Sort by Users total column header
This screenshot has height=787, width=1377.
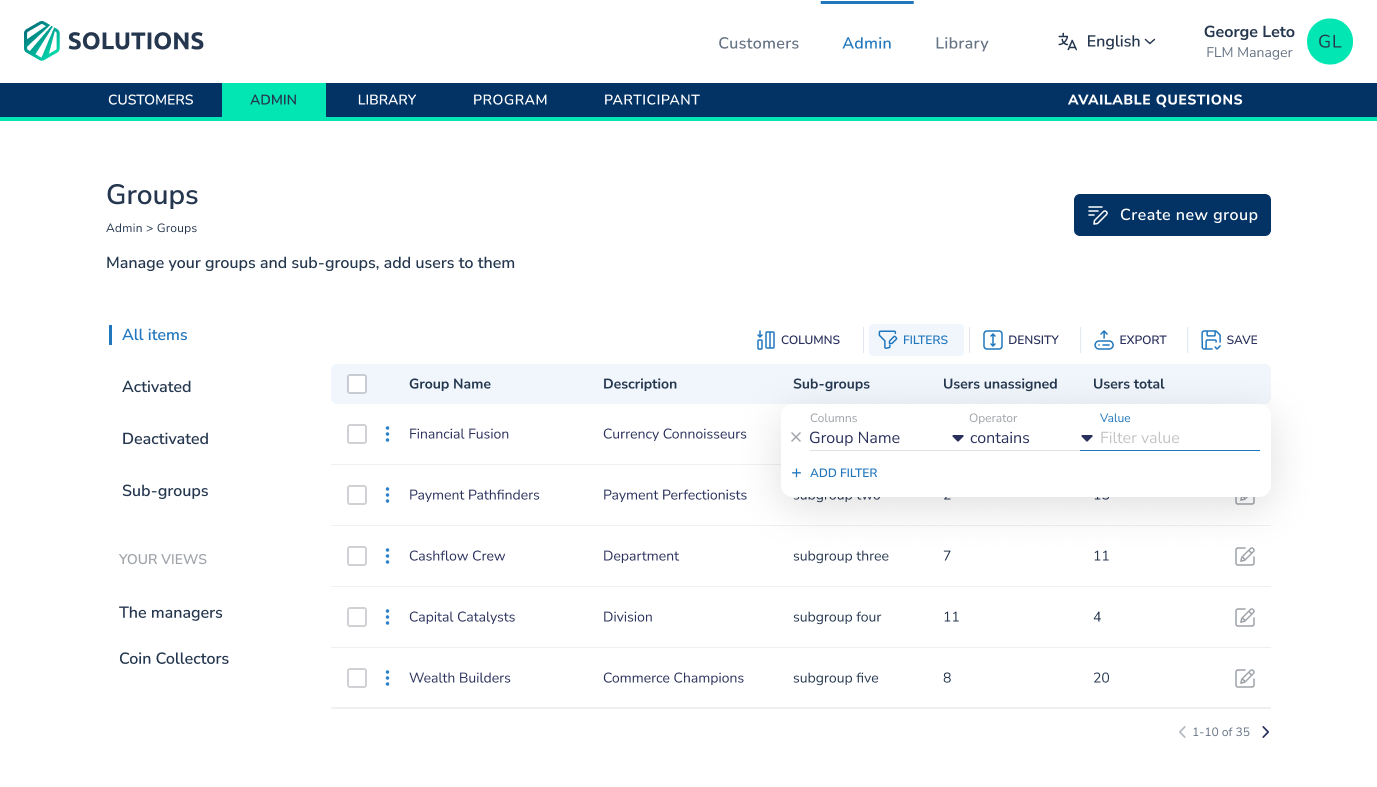pyautogui.click(x=1129, y=384)
